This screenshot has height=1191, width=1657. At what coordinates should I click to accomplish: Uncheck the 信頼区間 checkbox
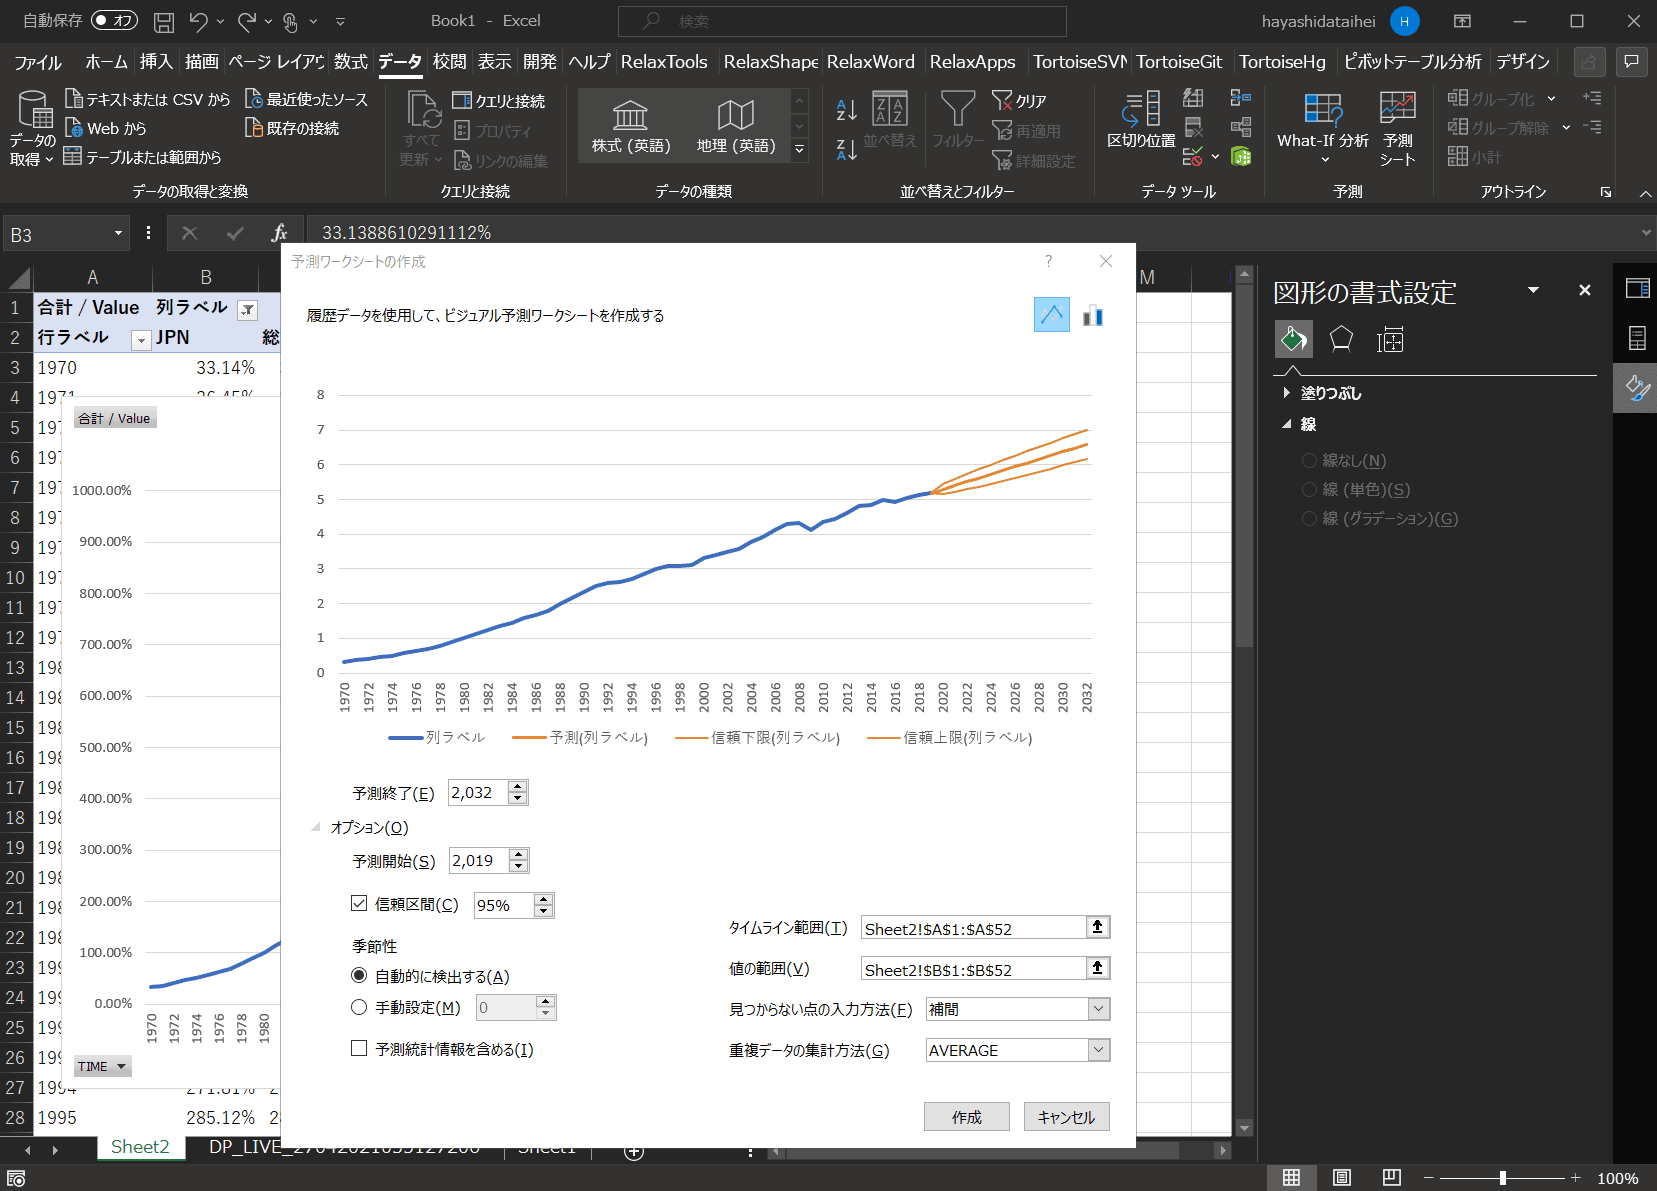pos(359,904)
